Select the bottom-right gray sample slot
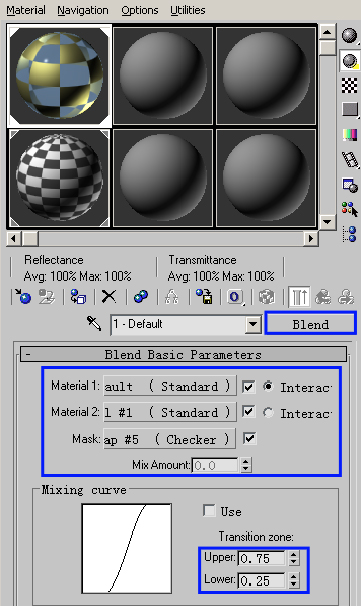 pyautogui.click(x=266, y=178)
